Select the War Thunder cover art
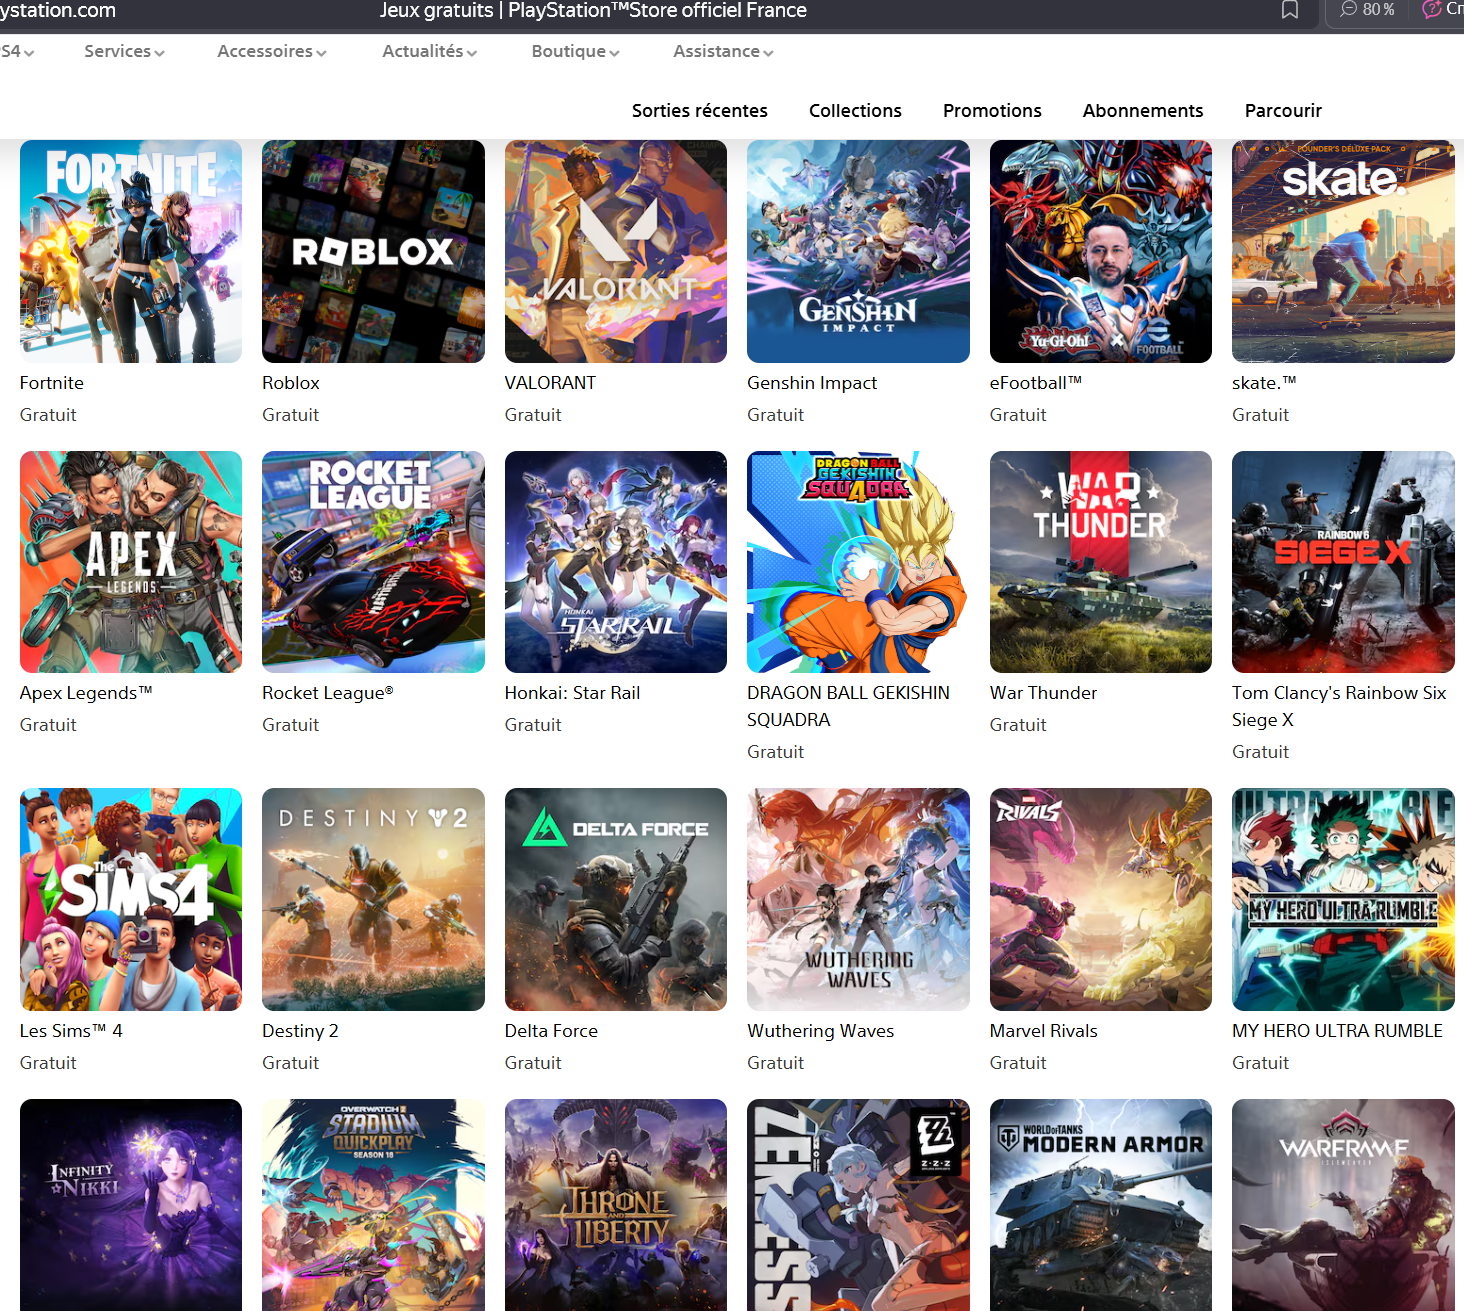Screen dimensions: 1464x1311 click(1101, 562)
